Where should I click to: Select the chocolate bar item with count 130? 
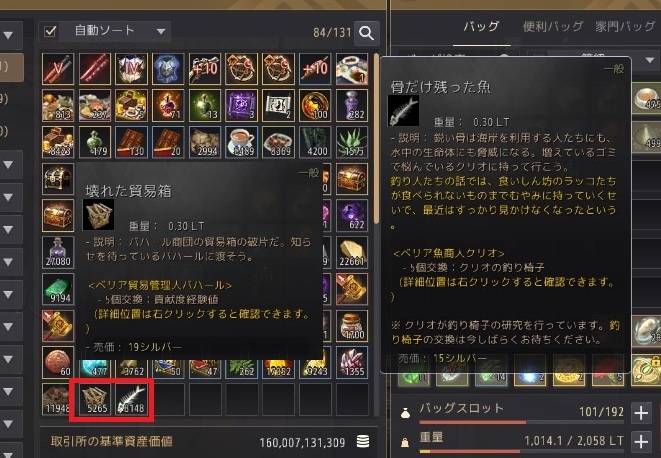pos(131,143)
